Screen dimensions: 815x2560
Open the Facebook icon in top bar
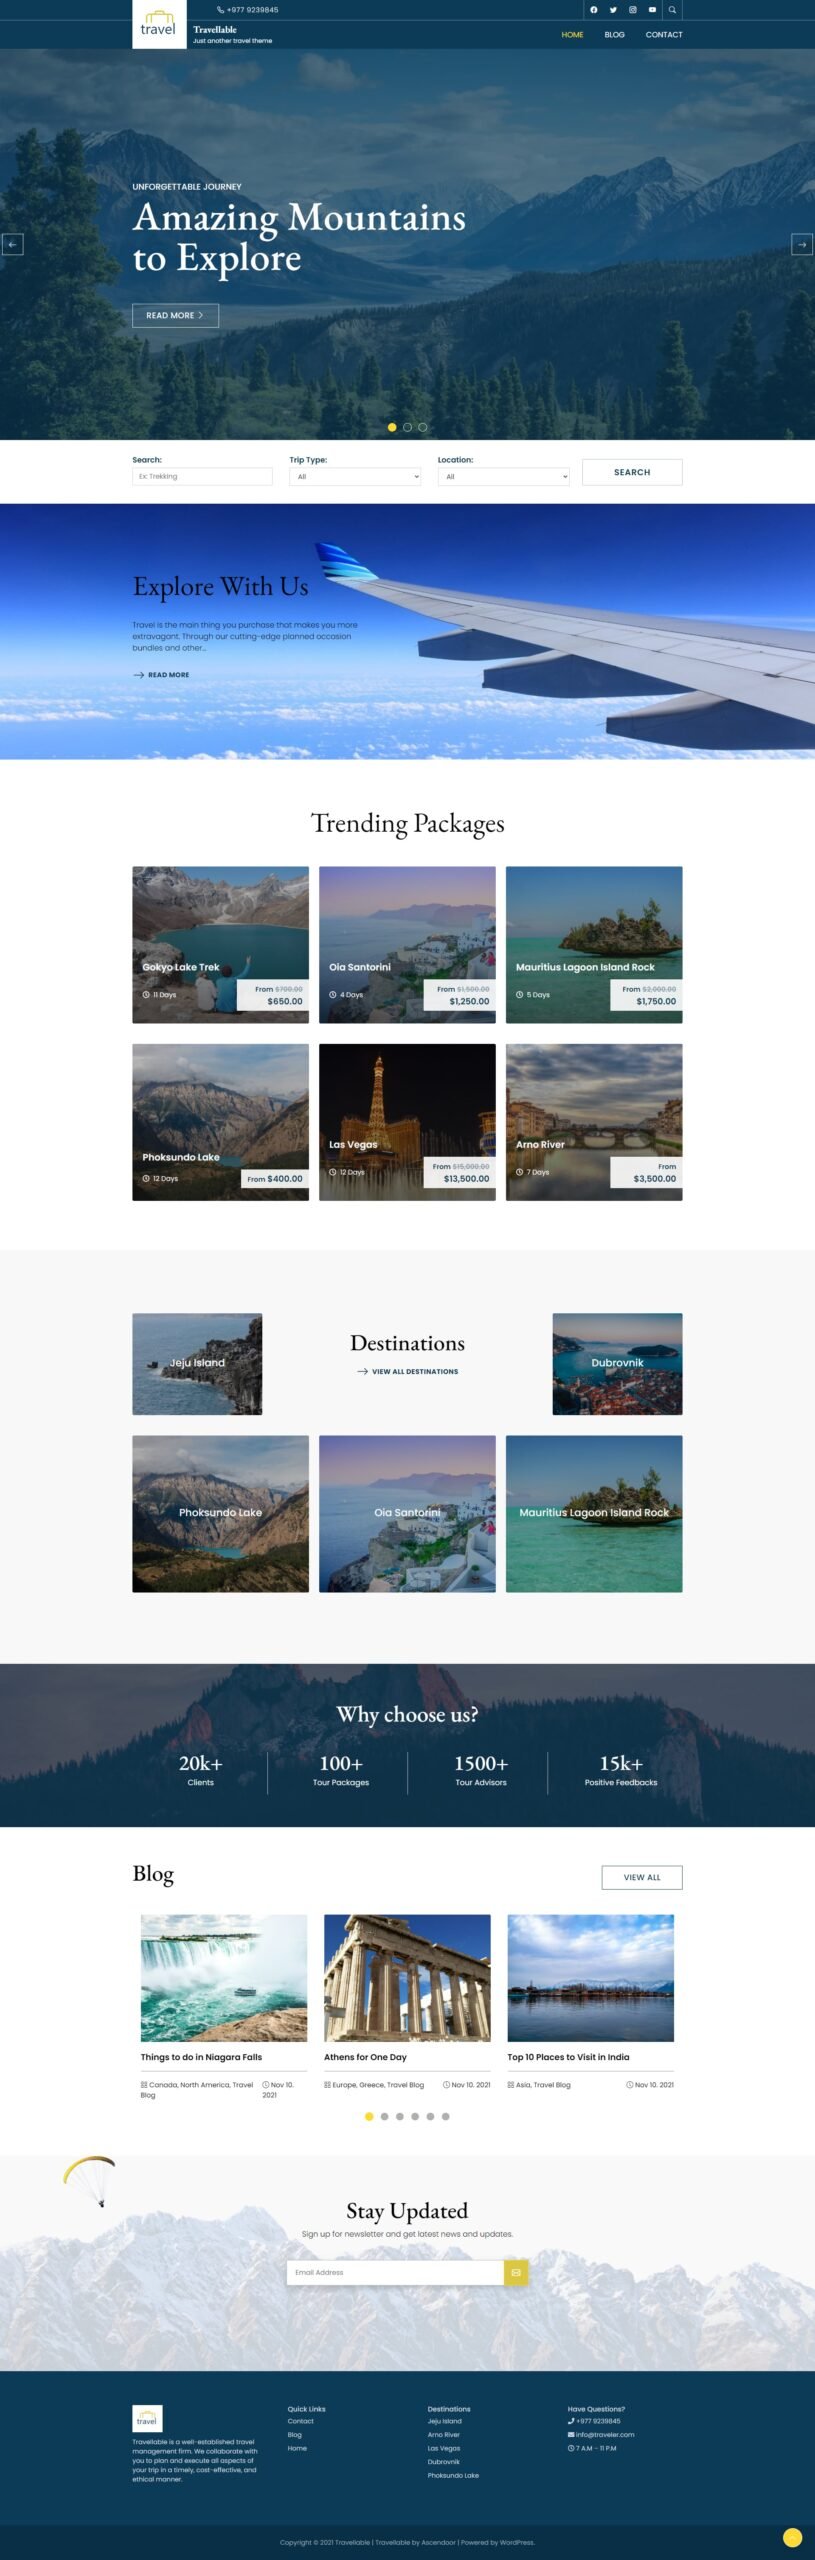coord(593,10)
